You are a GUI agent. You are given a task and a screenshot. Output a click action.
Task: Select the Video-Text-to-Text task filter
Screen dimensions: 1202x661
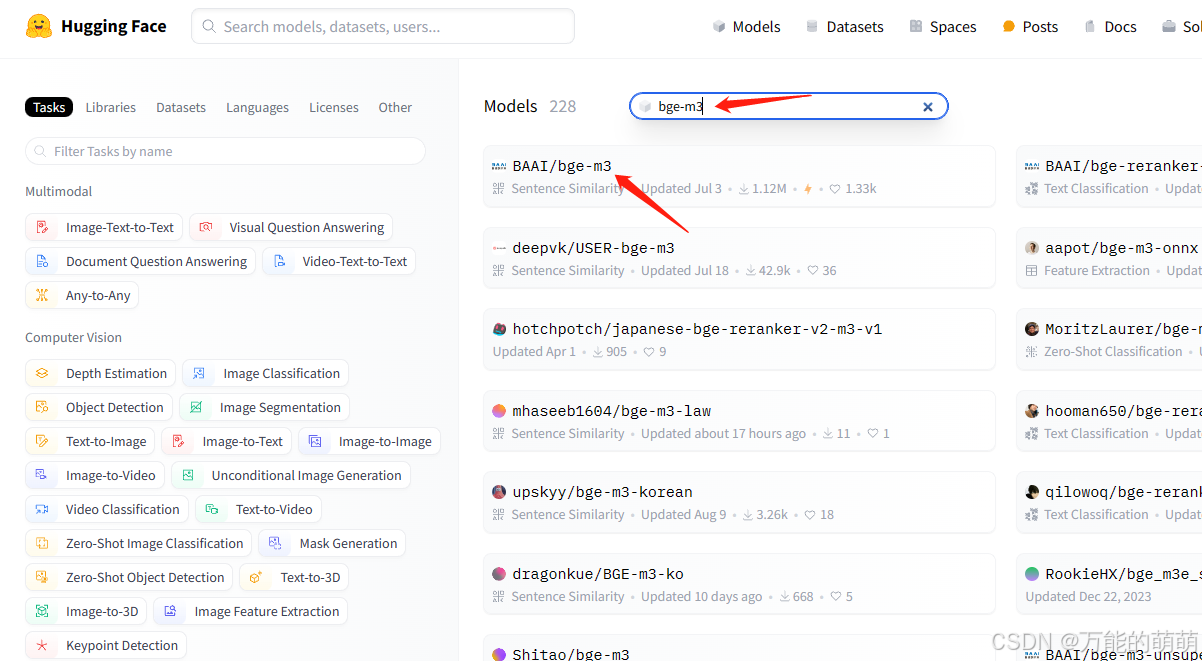pyautogui.click(x=339, y=261)
